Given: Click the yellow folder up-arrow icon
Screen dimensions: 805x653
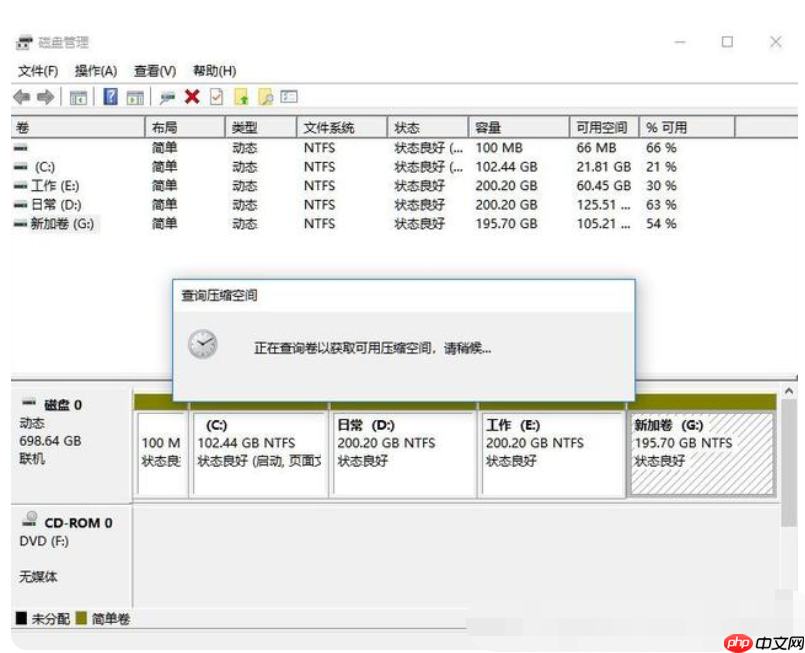Looking at the screenshot, I should 241,97.
